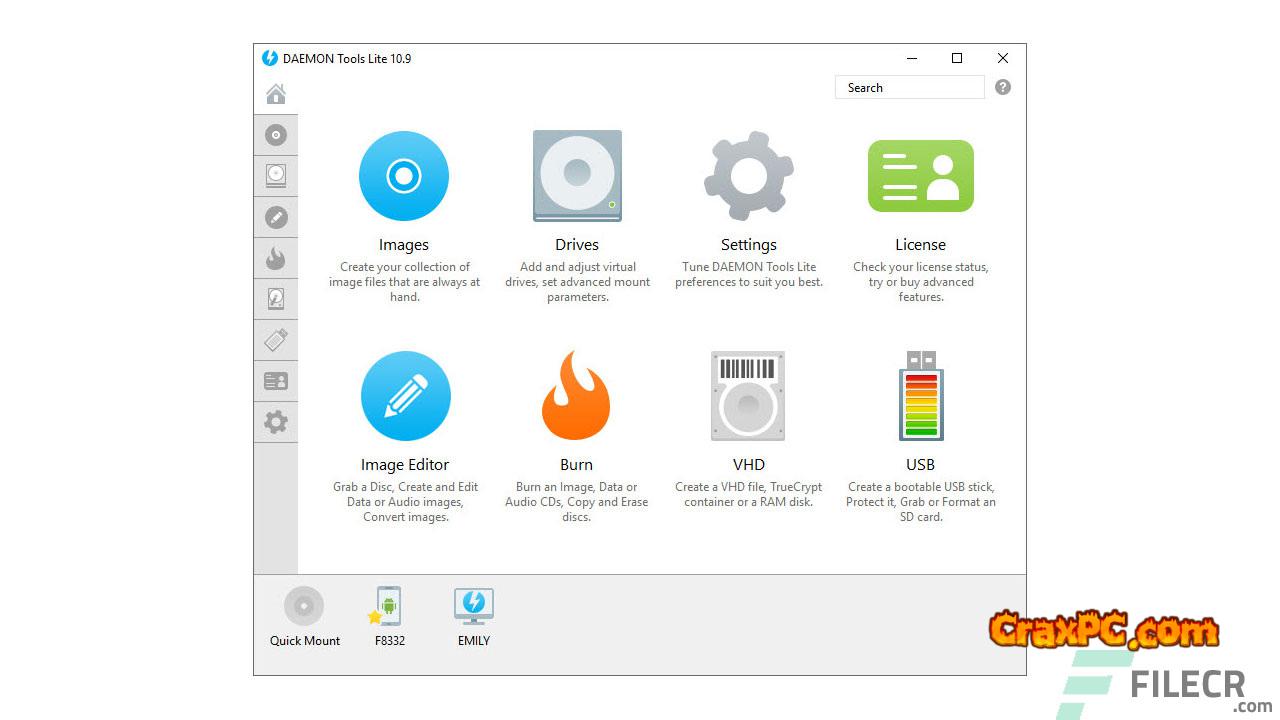
Task: Select the Images disc icon in sidebar
Action: click(x=276, y=135)
